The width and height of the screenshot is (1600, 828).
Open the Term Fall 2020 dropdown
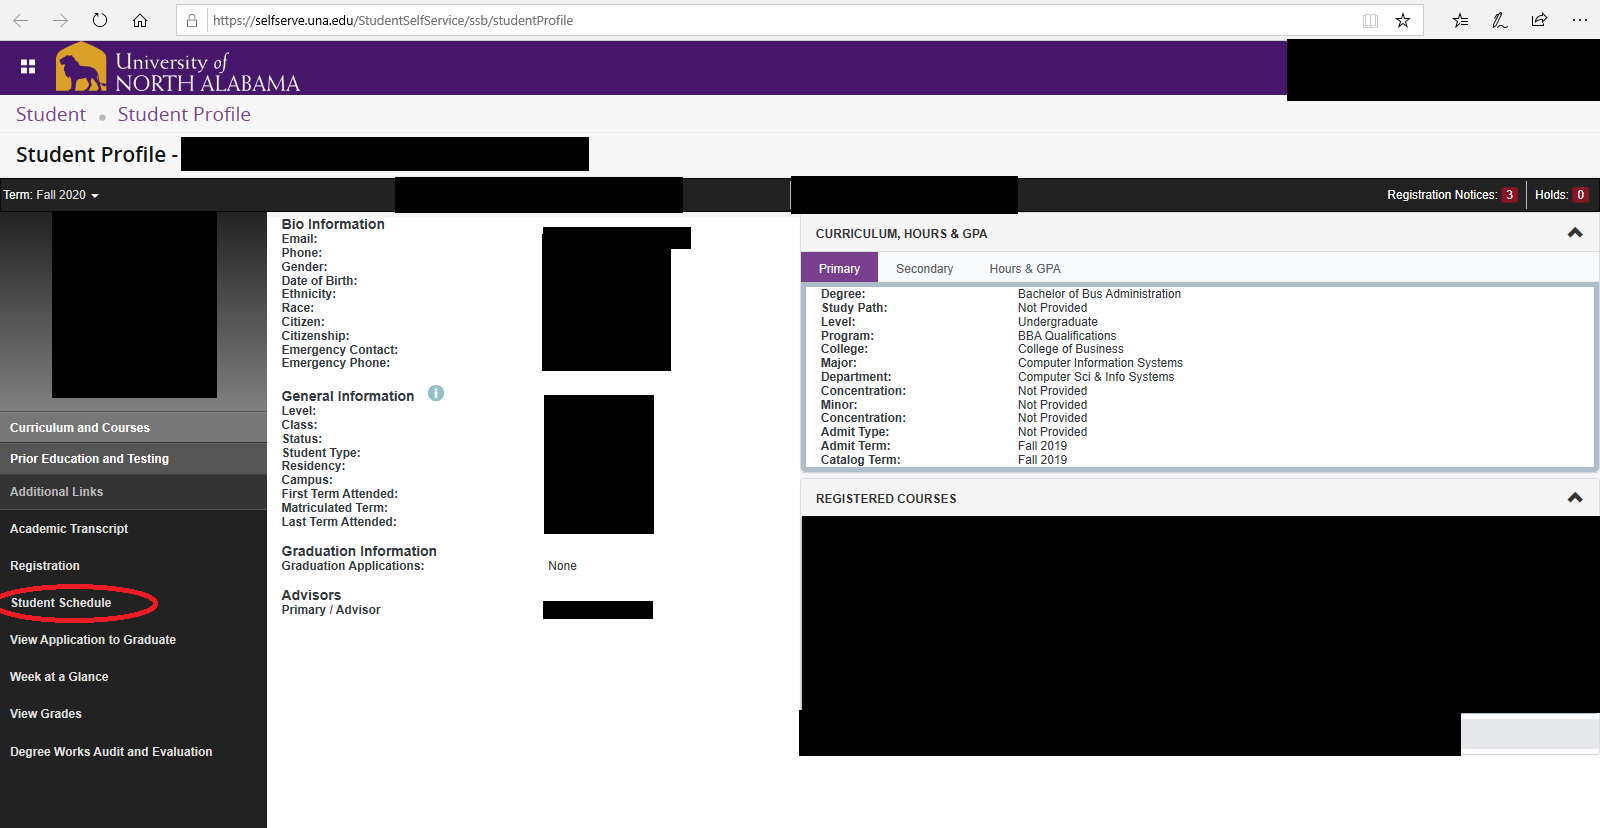[x=51, y=195]
